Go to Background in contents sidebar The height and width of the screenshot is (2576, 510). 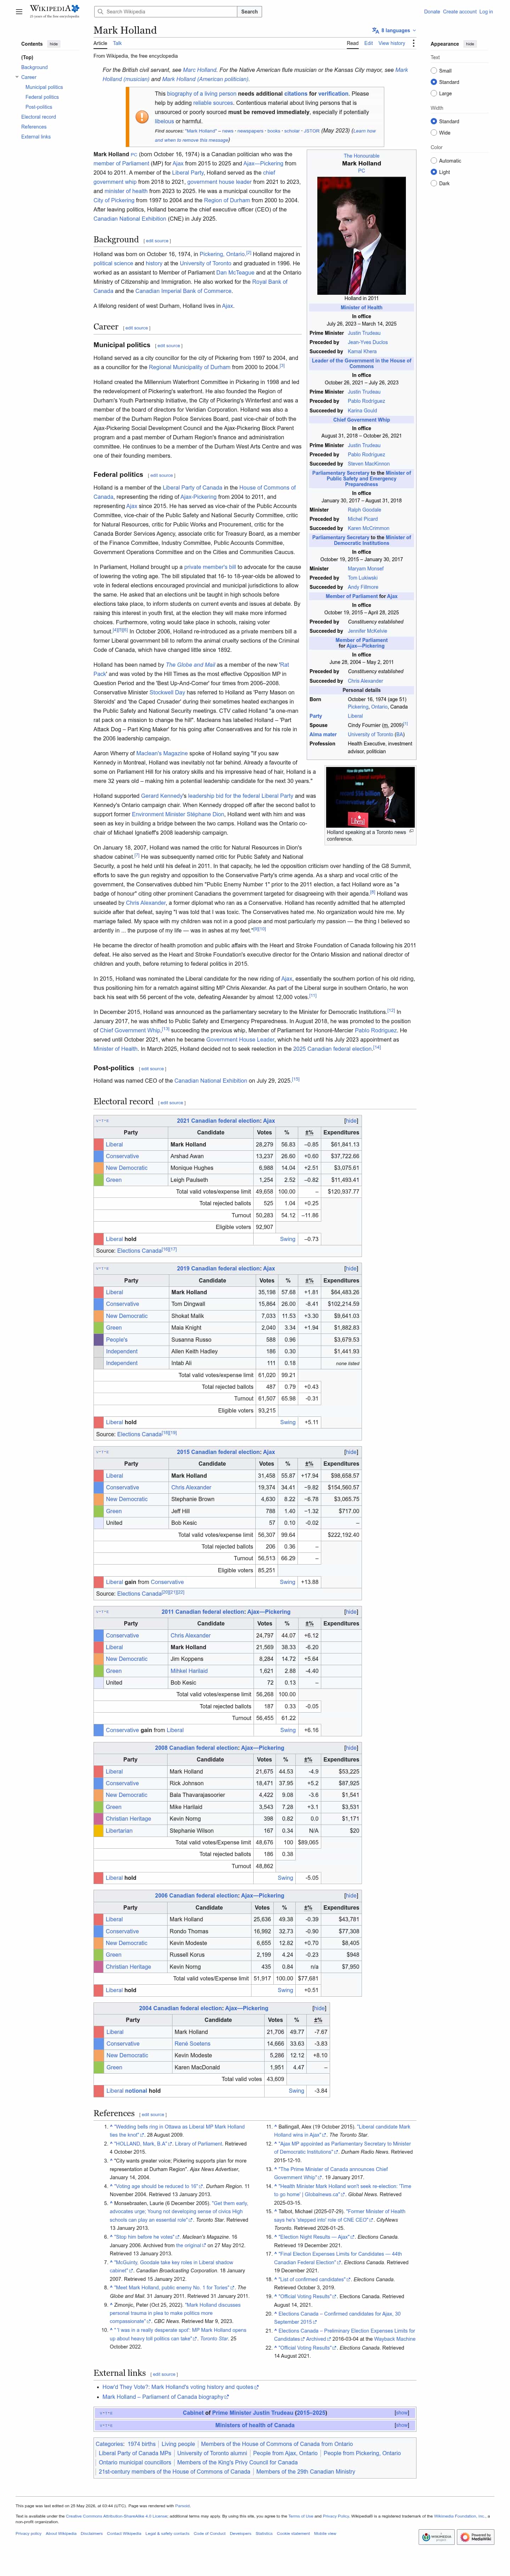[x=34, y=67]
